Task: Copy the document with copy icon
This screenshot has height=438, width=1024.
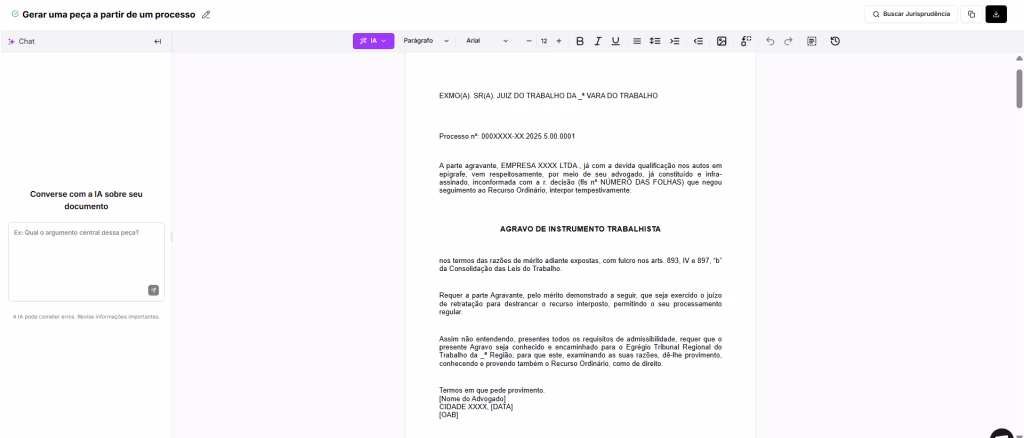Action: tap(972, 14)
